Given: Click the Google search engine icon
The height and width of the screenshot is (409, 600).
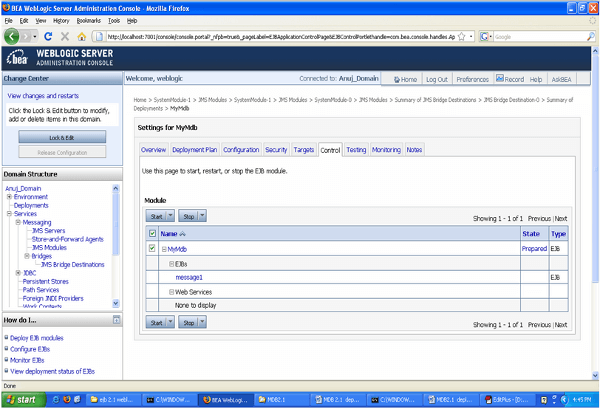Looking at the screenshot, I should 484,37.
